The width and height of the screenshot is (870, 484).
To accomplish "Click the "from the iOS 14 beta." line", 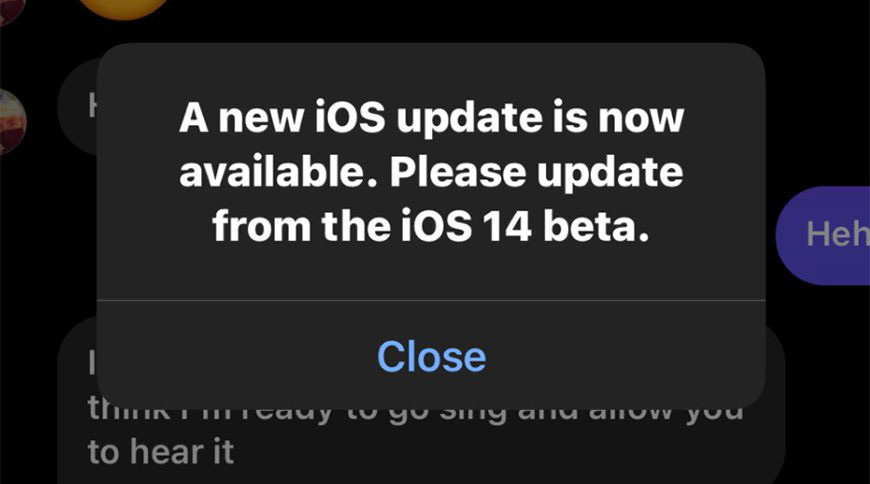I will [431, 226].
